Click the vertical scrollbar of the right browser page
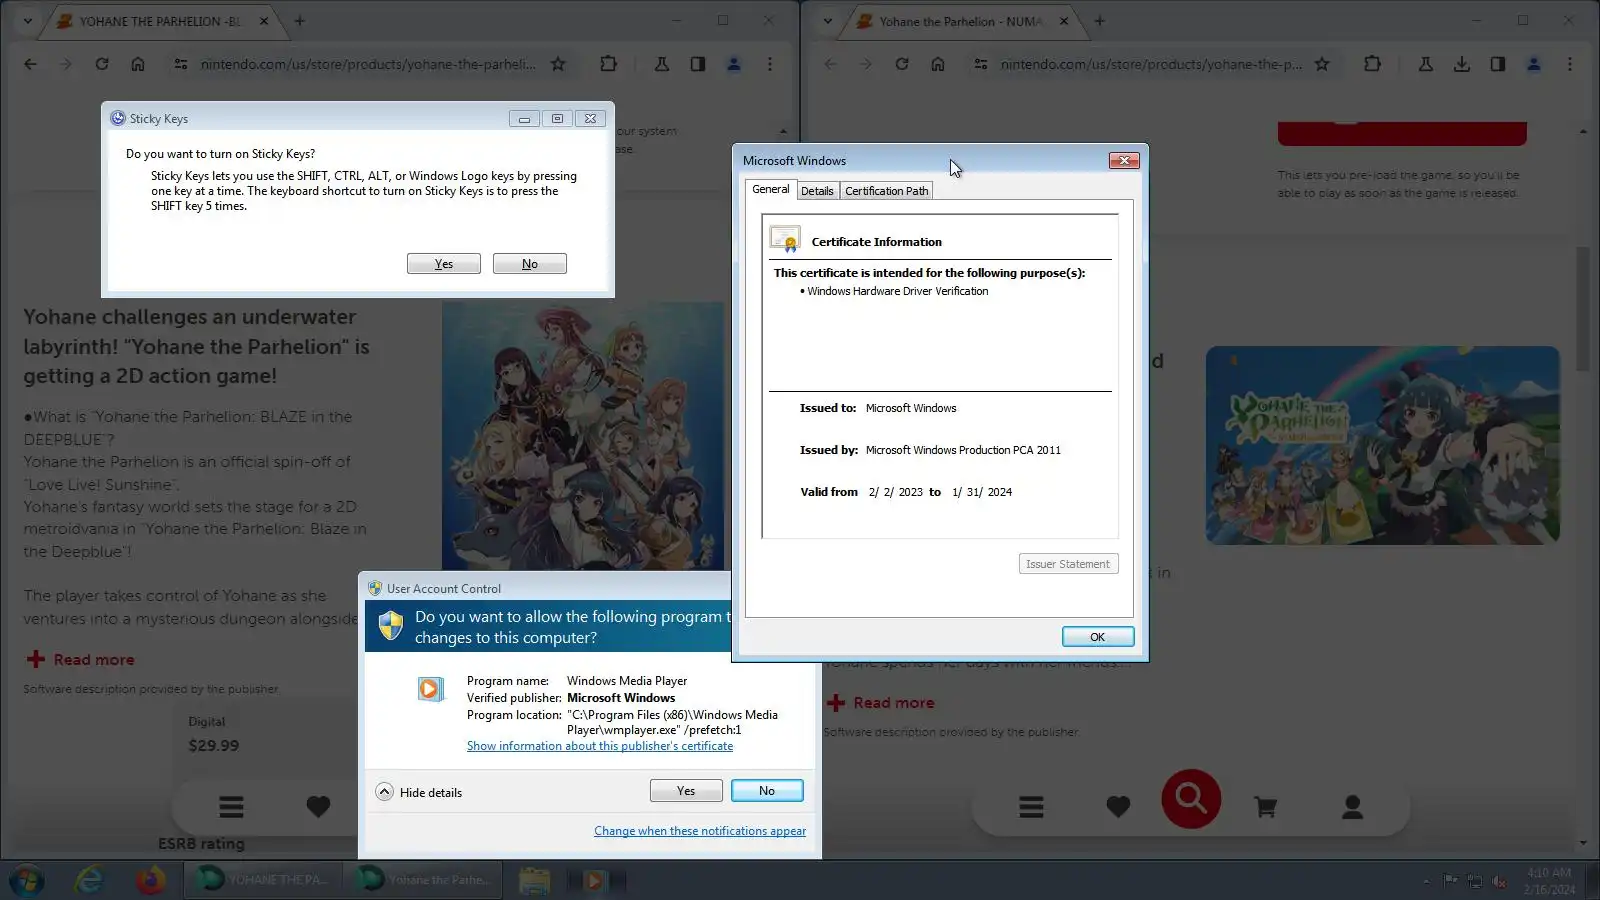The width and height of the screenshot is (1600, 900). (1583, 308)
